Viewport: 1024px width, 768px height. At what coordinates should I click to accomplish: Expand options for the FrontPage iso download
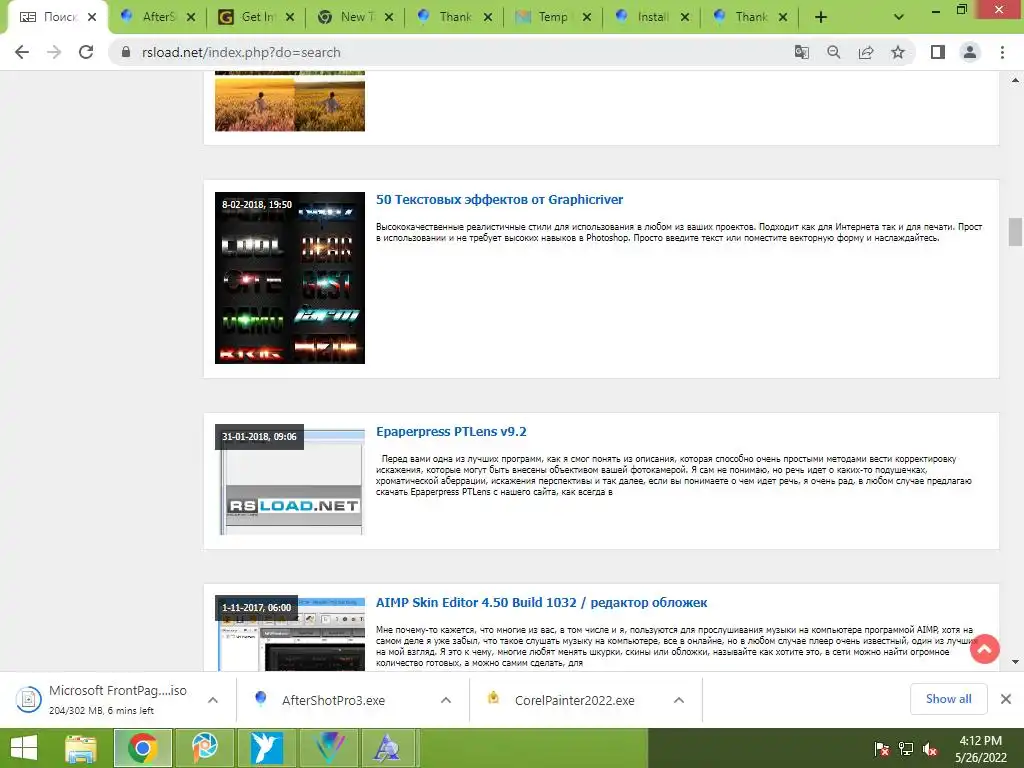tap(213, 700)
